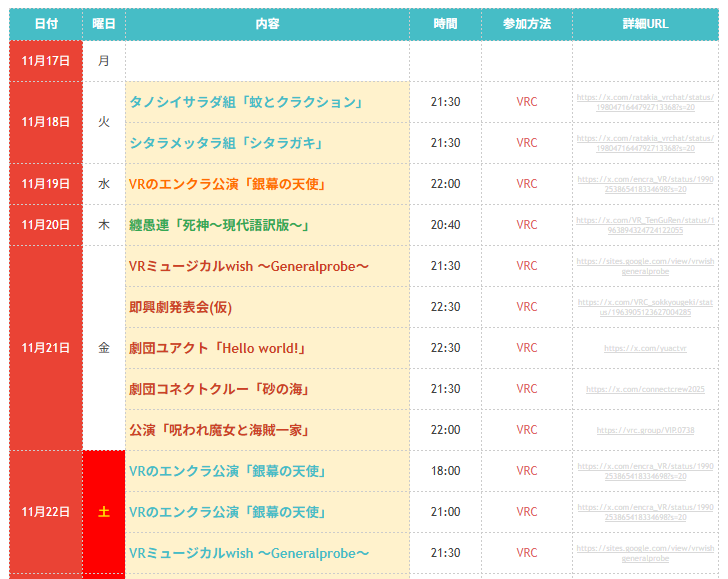Open the vrc.group/VIR.0738 link
Screen dimensions: 728x579
click(x=645, y=430)
